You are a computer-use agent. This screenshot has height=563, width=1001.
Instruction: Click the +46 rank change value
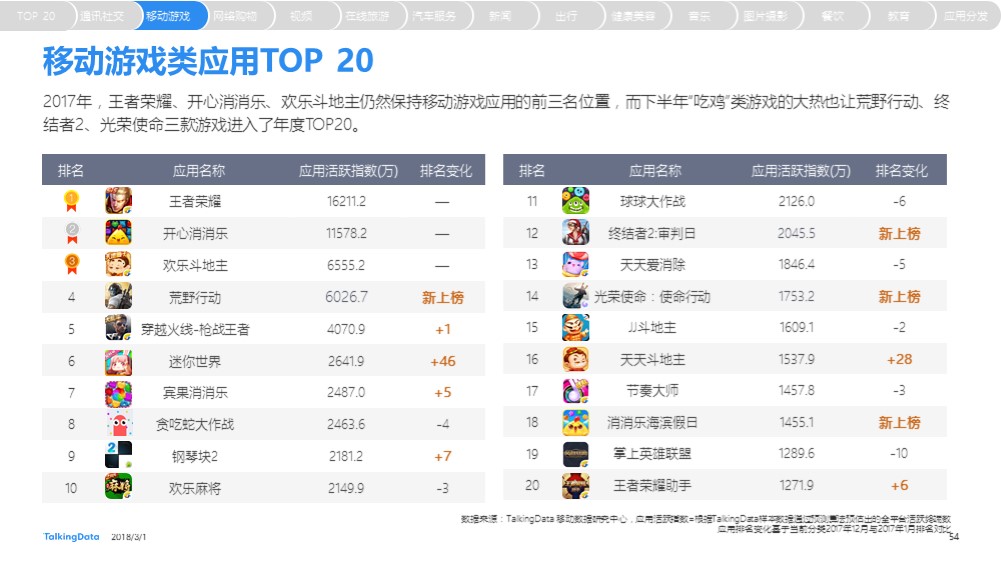click(443, 361)
